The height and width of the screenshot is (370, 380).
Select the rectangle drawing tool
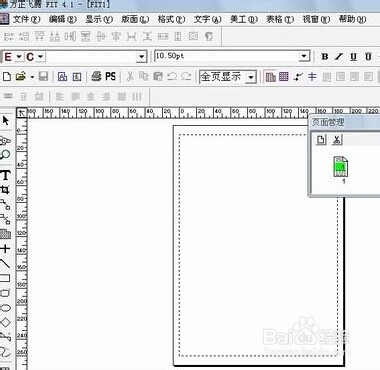point(5,279)
